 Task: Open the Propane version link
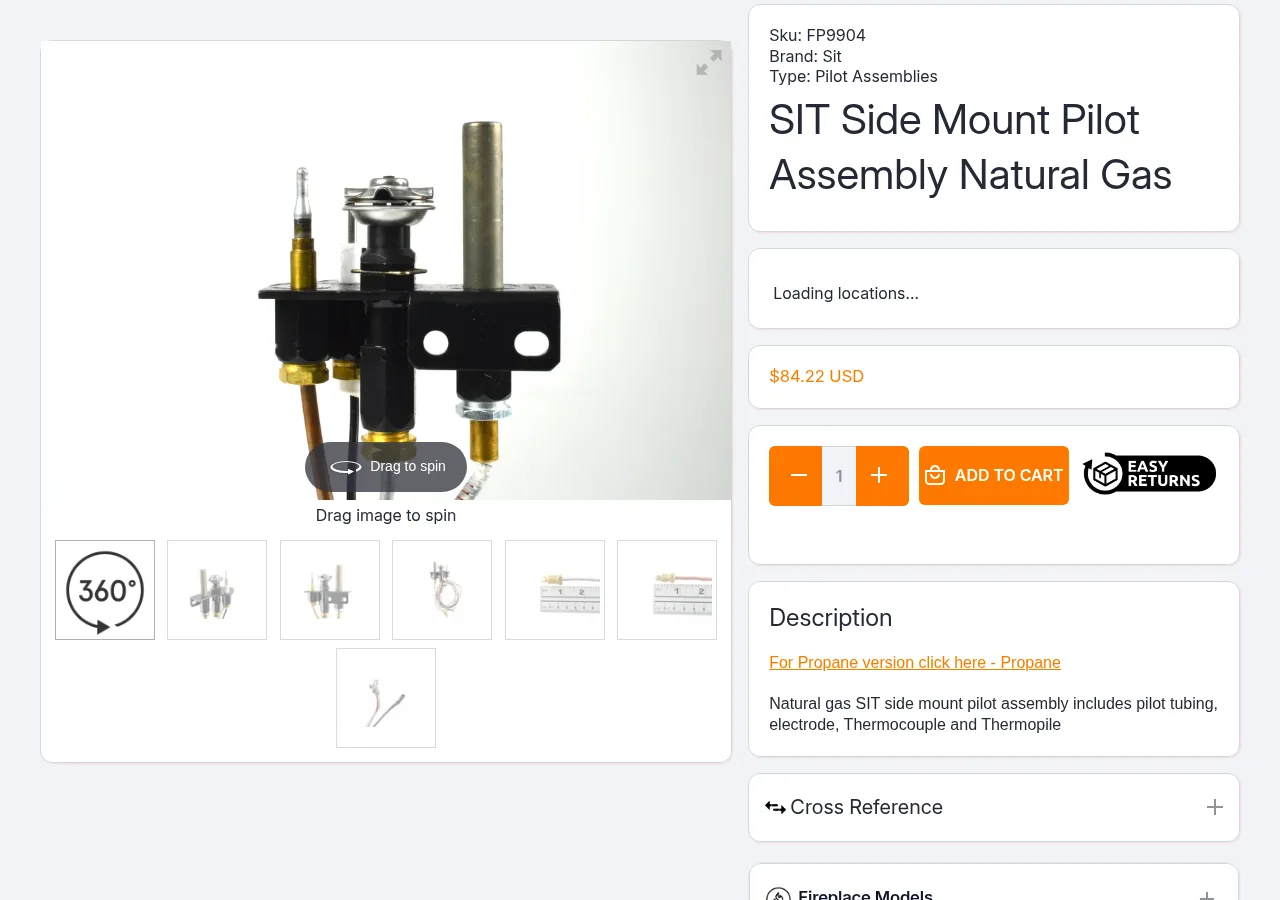pyautogui.click(x=915, y=663)
